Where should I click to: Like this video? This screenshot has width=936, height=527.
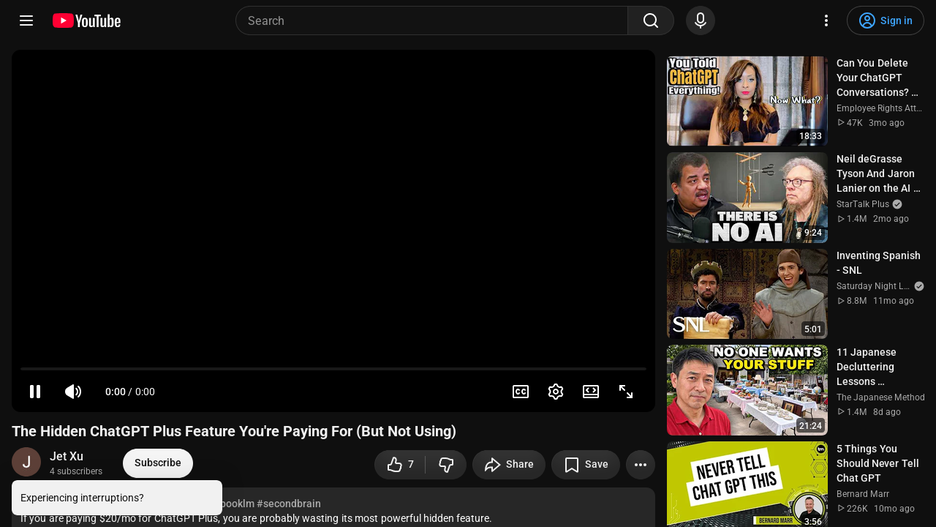click(400, 464)
